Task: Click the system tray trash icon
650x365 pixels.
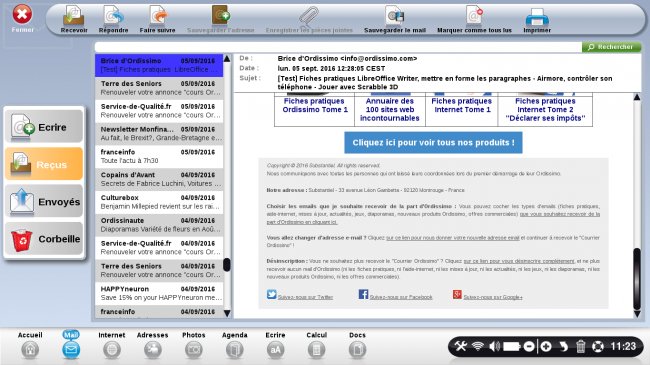Action: [x=581, y=346]
